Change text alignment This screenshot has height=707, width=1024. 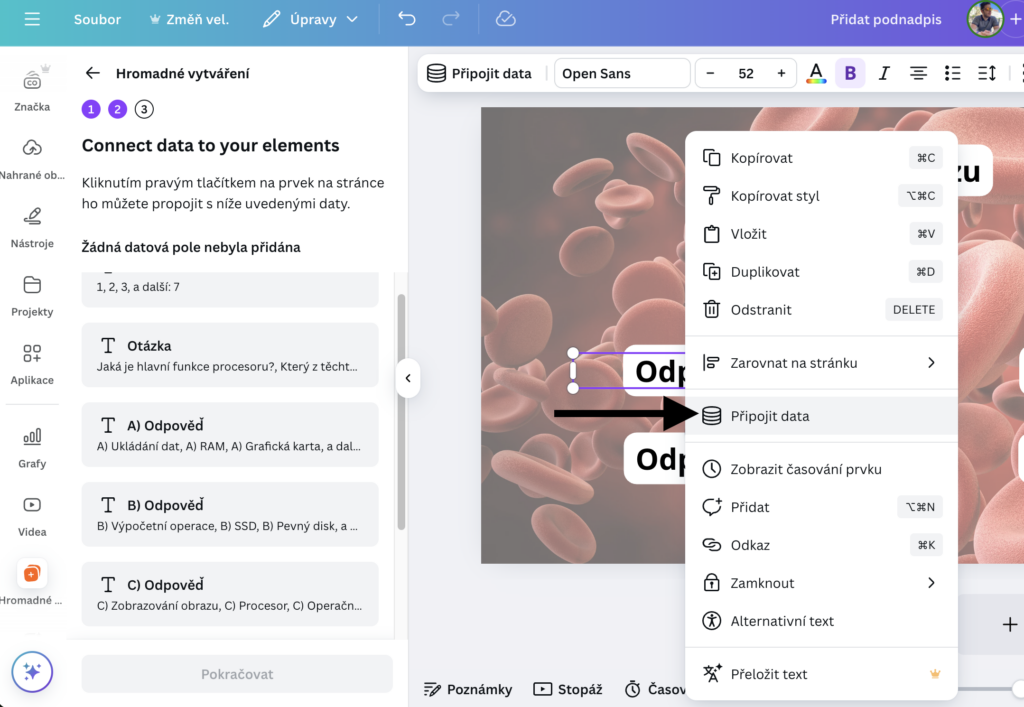(918, 73)
